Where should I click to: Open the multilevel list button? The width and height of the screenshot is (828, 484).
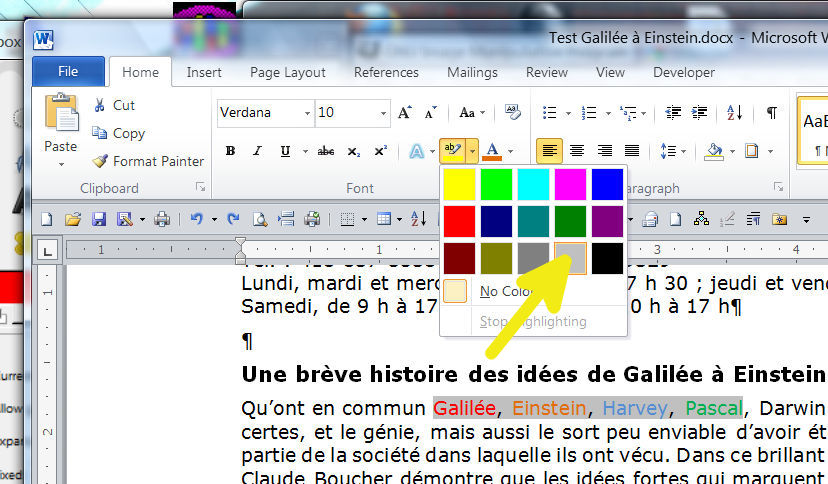(628, 112)
